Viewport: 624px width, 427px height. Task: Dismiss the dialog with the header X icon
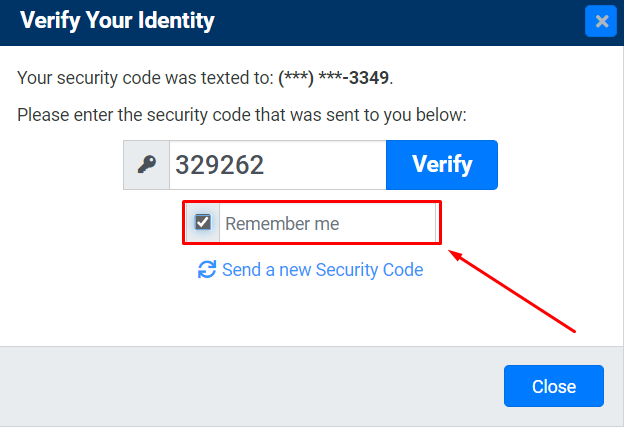coord(601,21)
